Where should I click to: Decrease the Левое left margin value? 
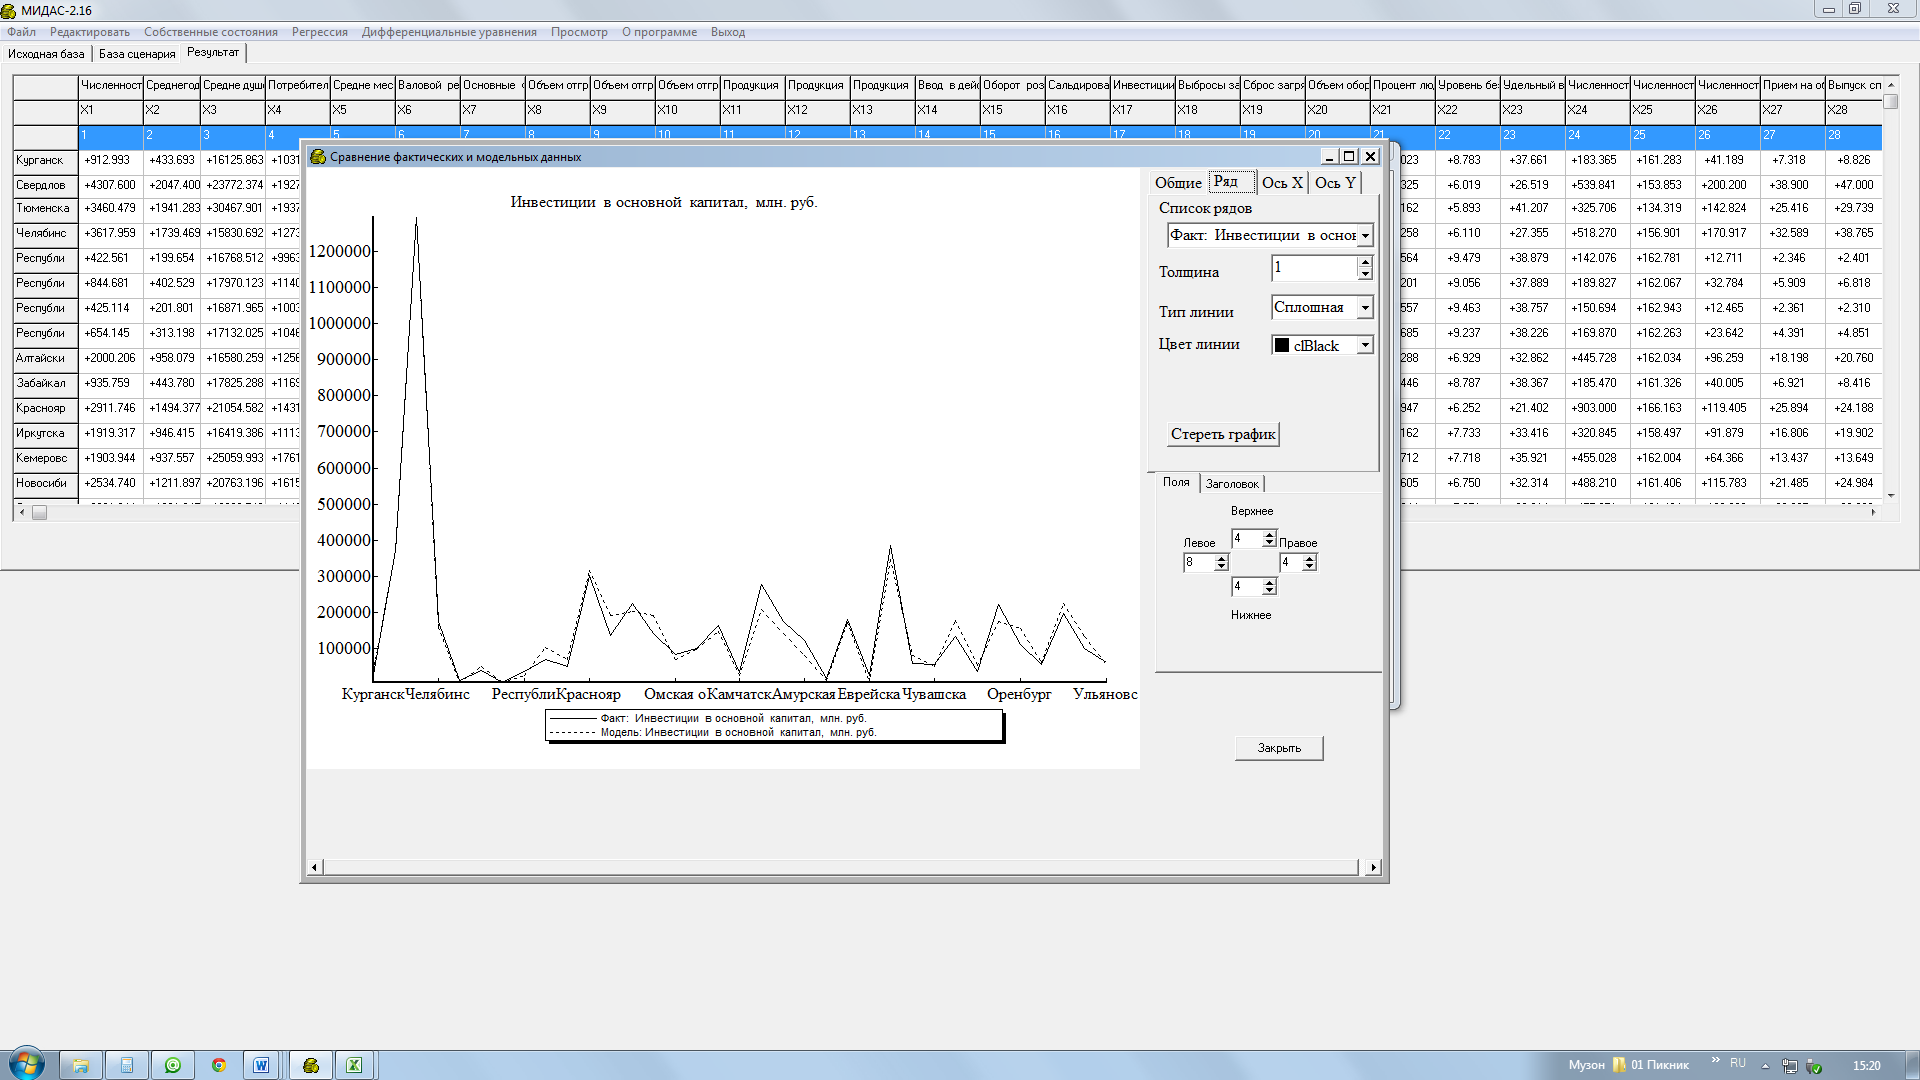pos(1221,567)
